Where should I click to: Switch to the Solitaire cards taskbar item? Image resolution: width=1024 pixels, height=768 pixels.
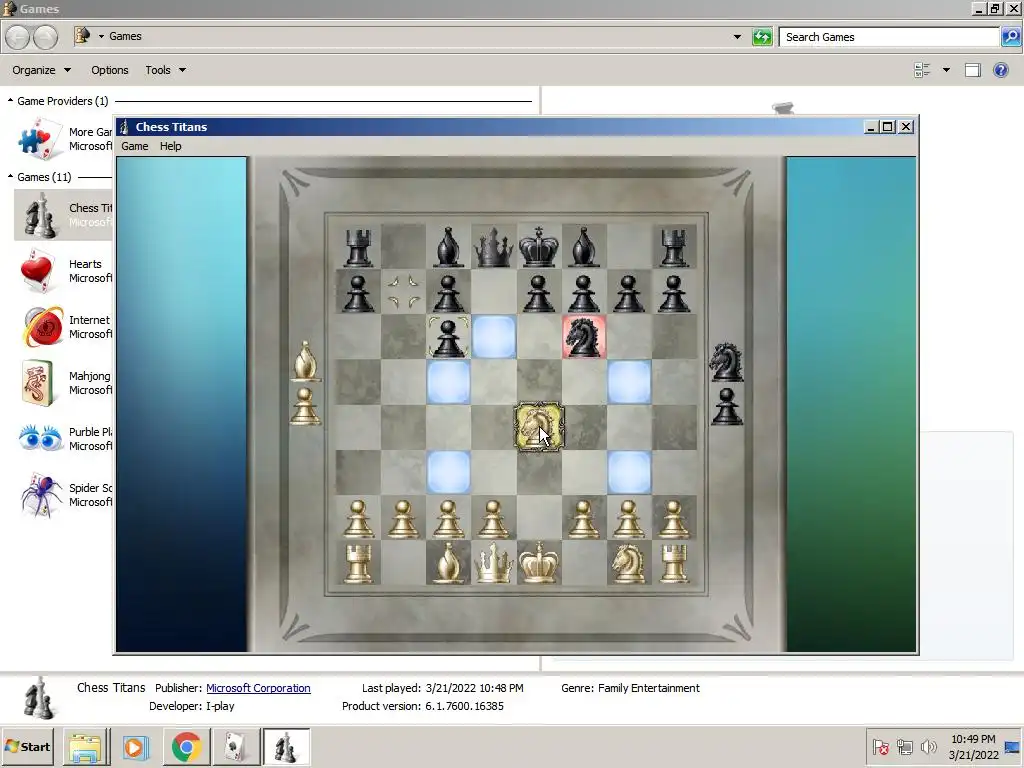[235, 746]
